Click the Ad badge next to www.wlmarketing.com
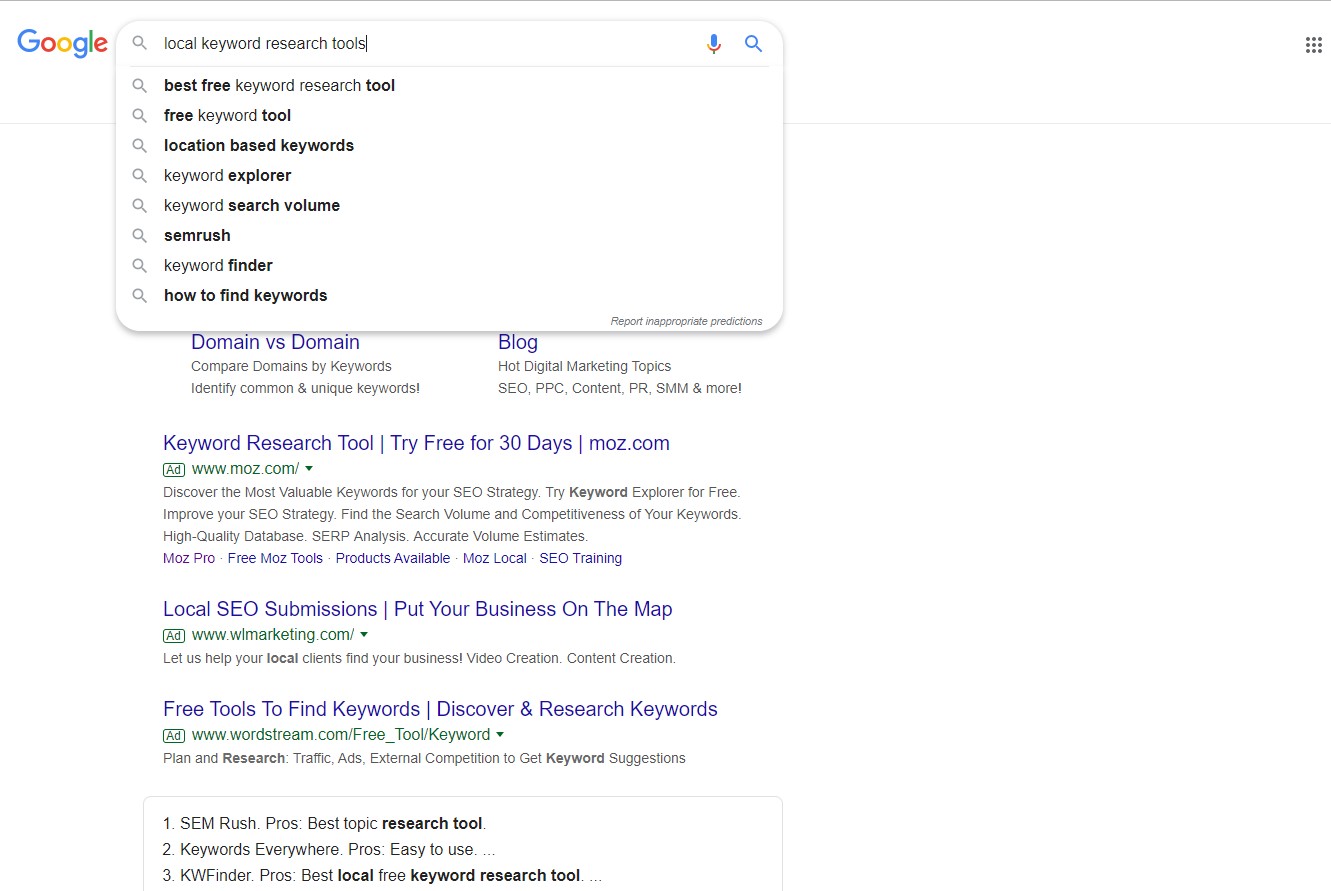This screenshot has height=891, width=1331. click(x=174, y=635)
